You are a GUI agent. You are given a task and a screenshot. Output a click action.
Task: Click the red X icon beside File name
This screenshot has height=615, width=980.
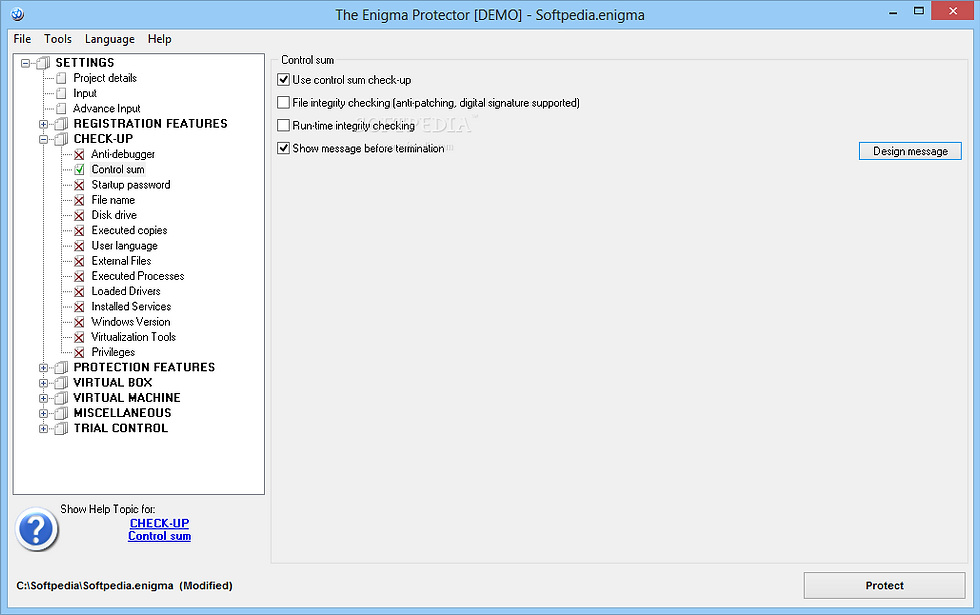point(79,200)
